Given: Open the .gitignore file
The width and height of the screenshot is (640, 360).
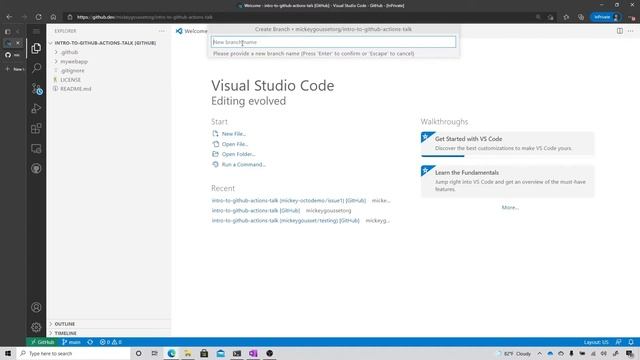Looking at the screenshot, I should pyautogui.click(x=72, y=71).
